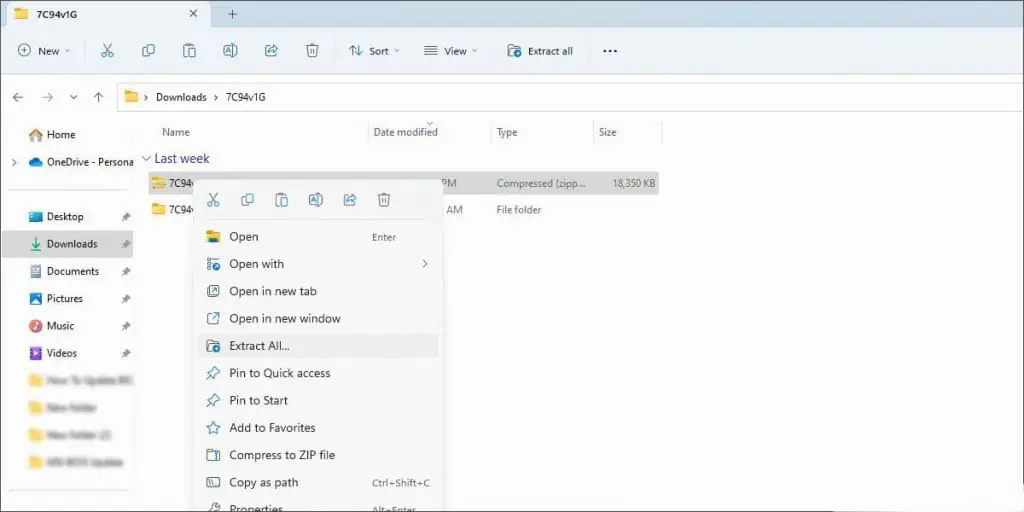The width and height of the screenshot is (1024, 512).
Task: Click Rename icon in context menu
Action: [x=315, y=200]
